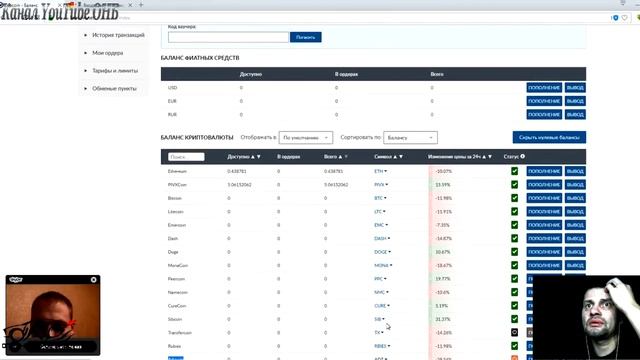640x360 pixels.
Task: Toggle the PIVXCoin status checkbox
Action: point(514,184)
